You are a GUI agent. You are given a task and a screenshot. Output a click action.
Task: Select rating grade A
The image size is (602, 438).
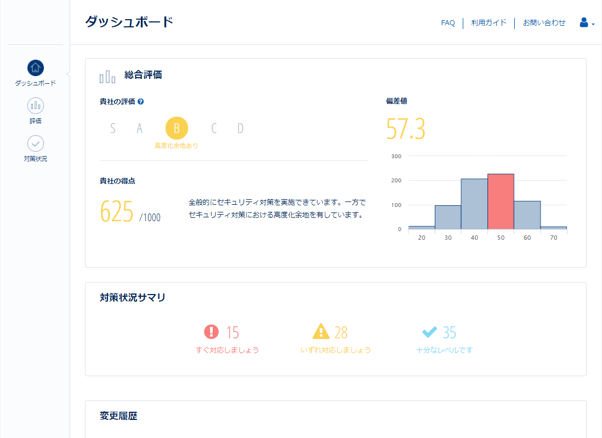(x=139, y=128)
